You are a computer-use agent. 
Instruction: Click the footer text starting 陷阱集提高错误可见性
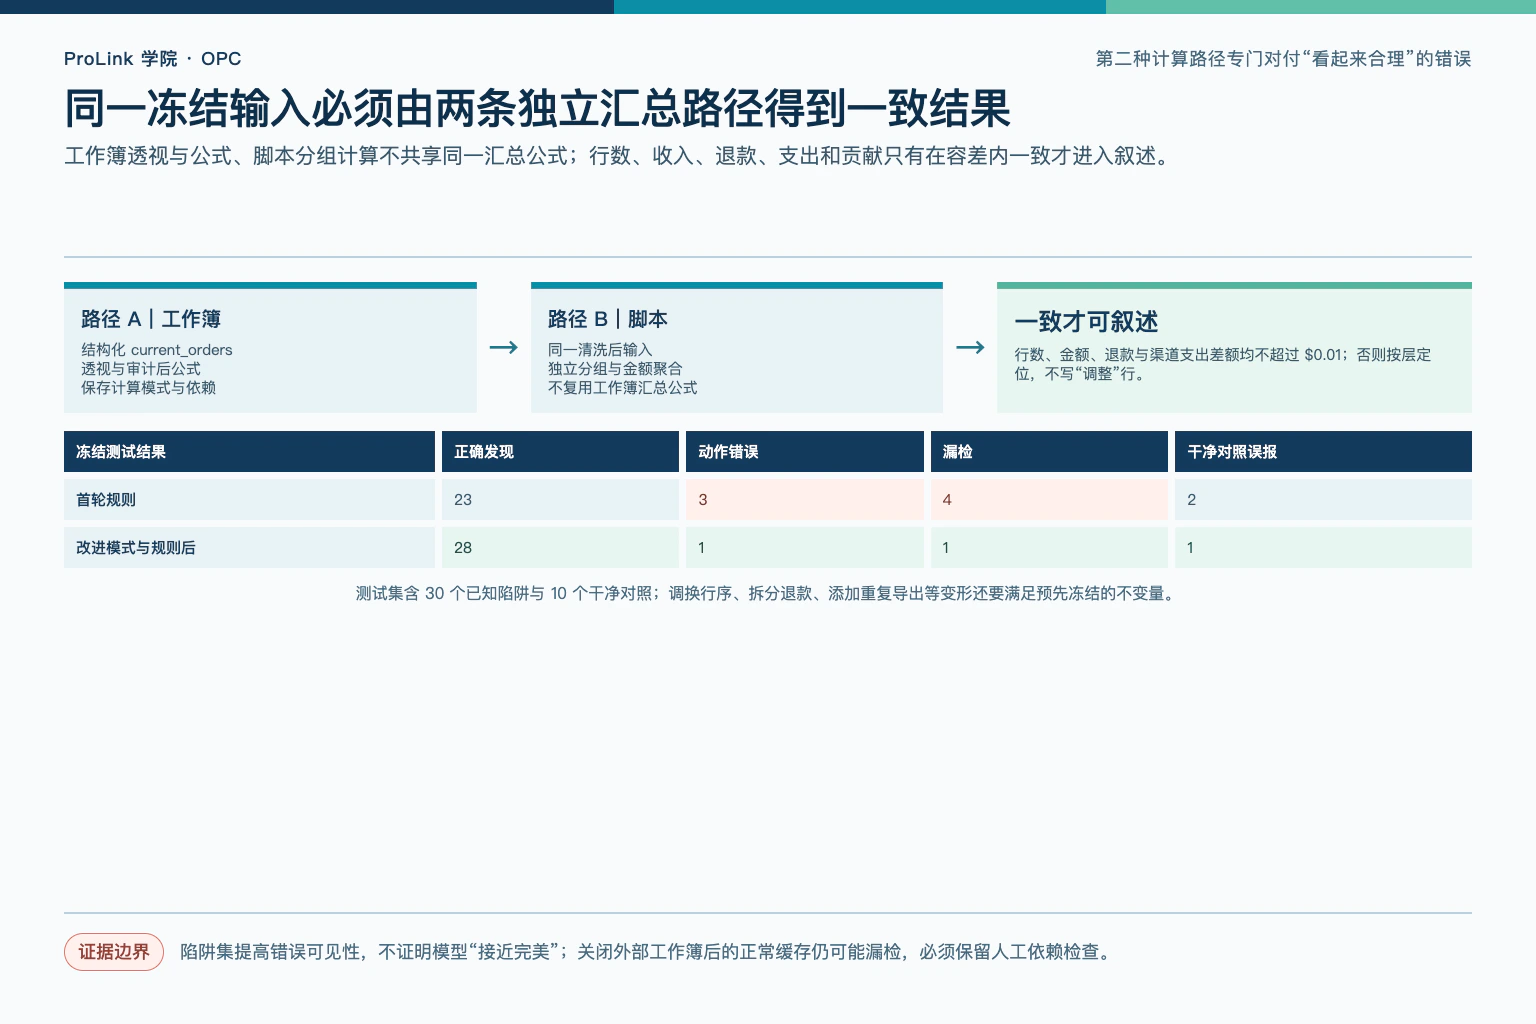click(648, 952)
